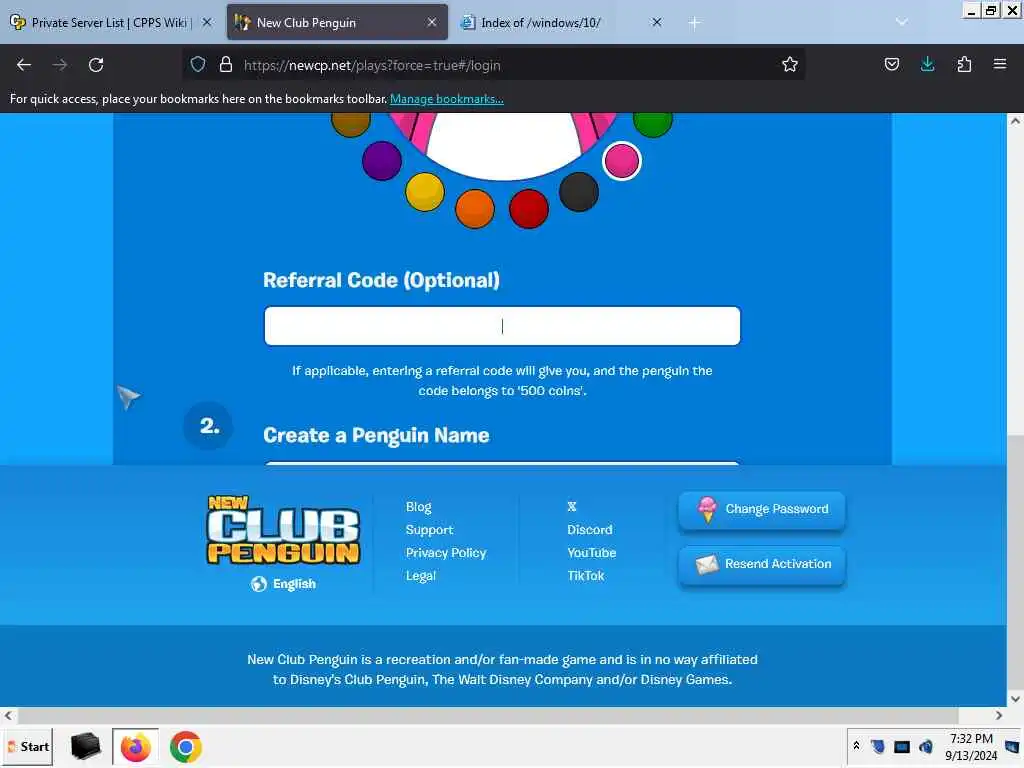Close the Private Server List tab
The width and height of the screenshot is (1024, 768).
(x=207, y=22)
